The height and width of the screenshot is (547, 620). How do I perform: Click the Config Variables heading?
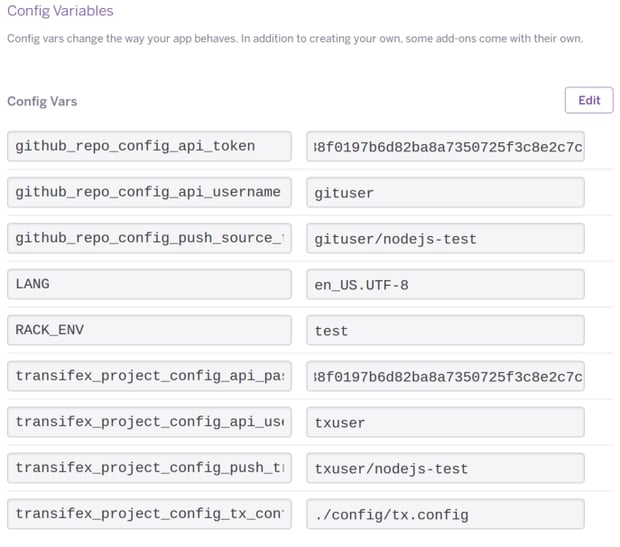click(60, 11)
